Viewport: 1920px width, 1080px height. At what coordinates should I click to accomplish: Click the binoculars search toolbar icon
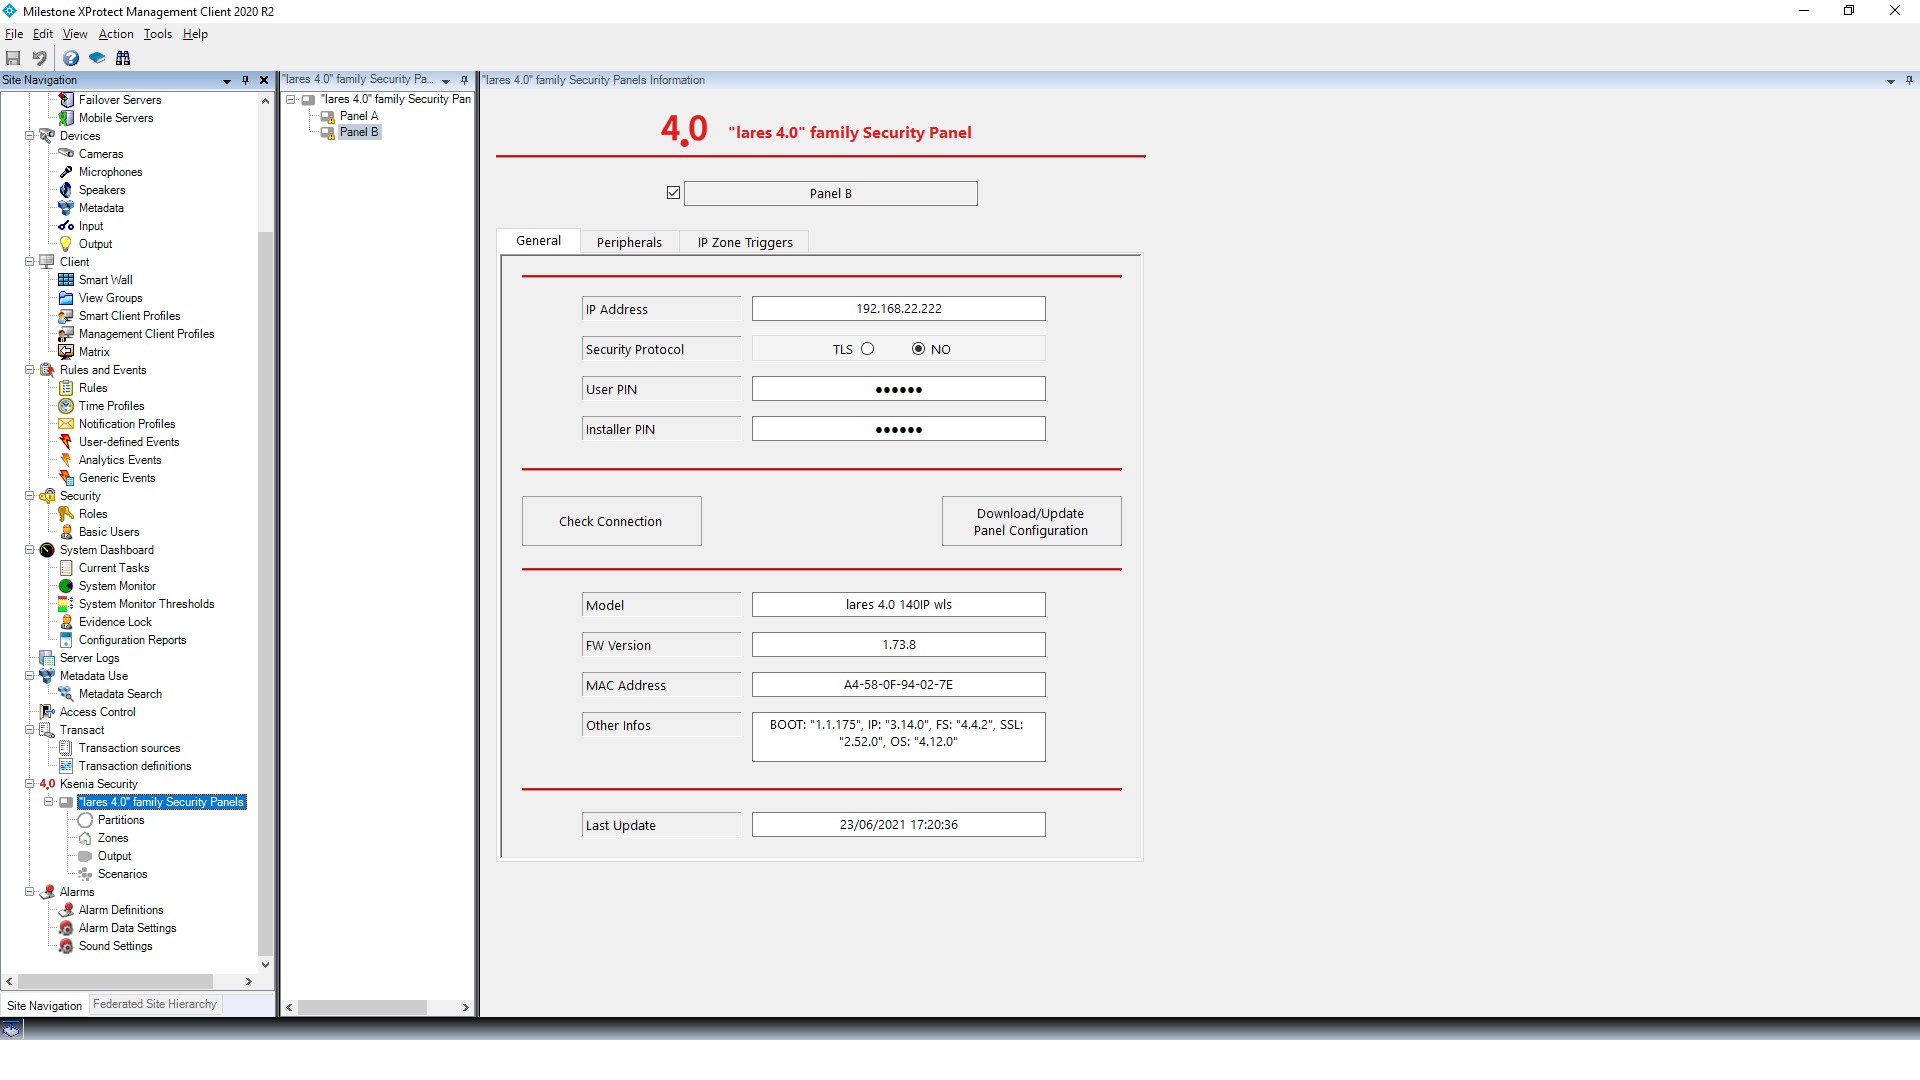click(x=123, y=58)
